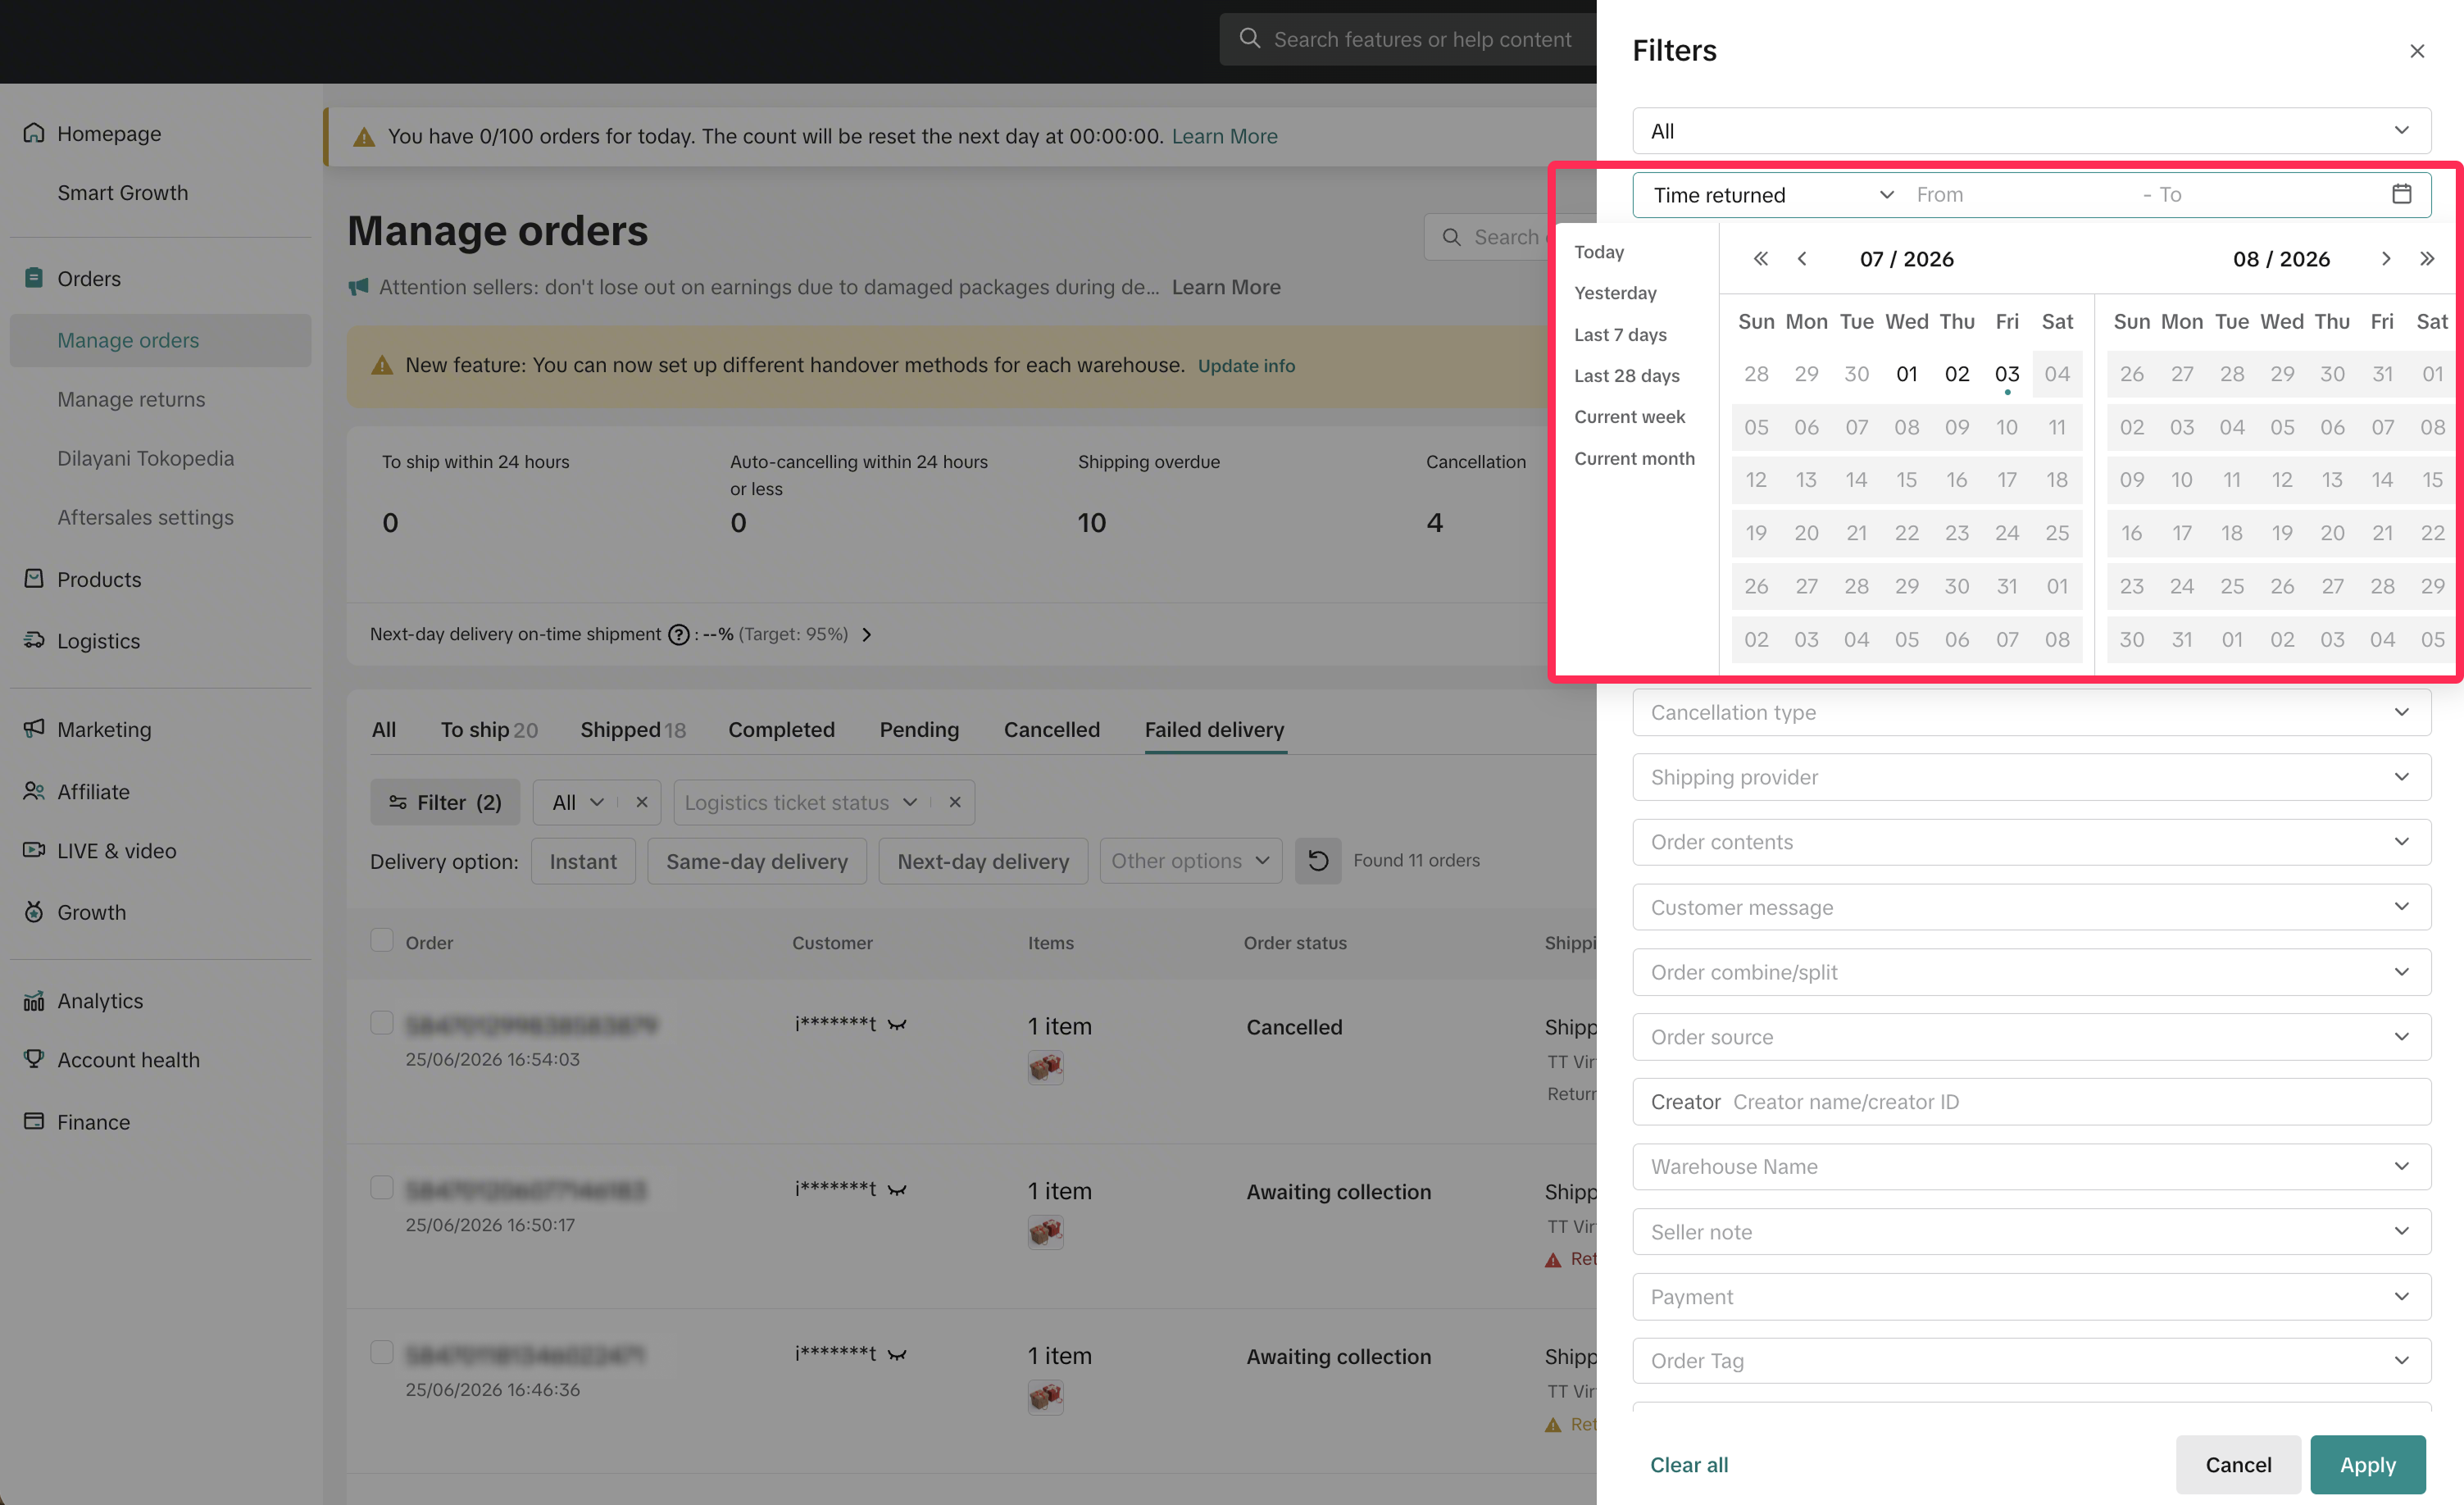Click the Clear all link
2464x1505 pixels.
pos(1688,1464)
